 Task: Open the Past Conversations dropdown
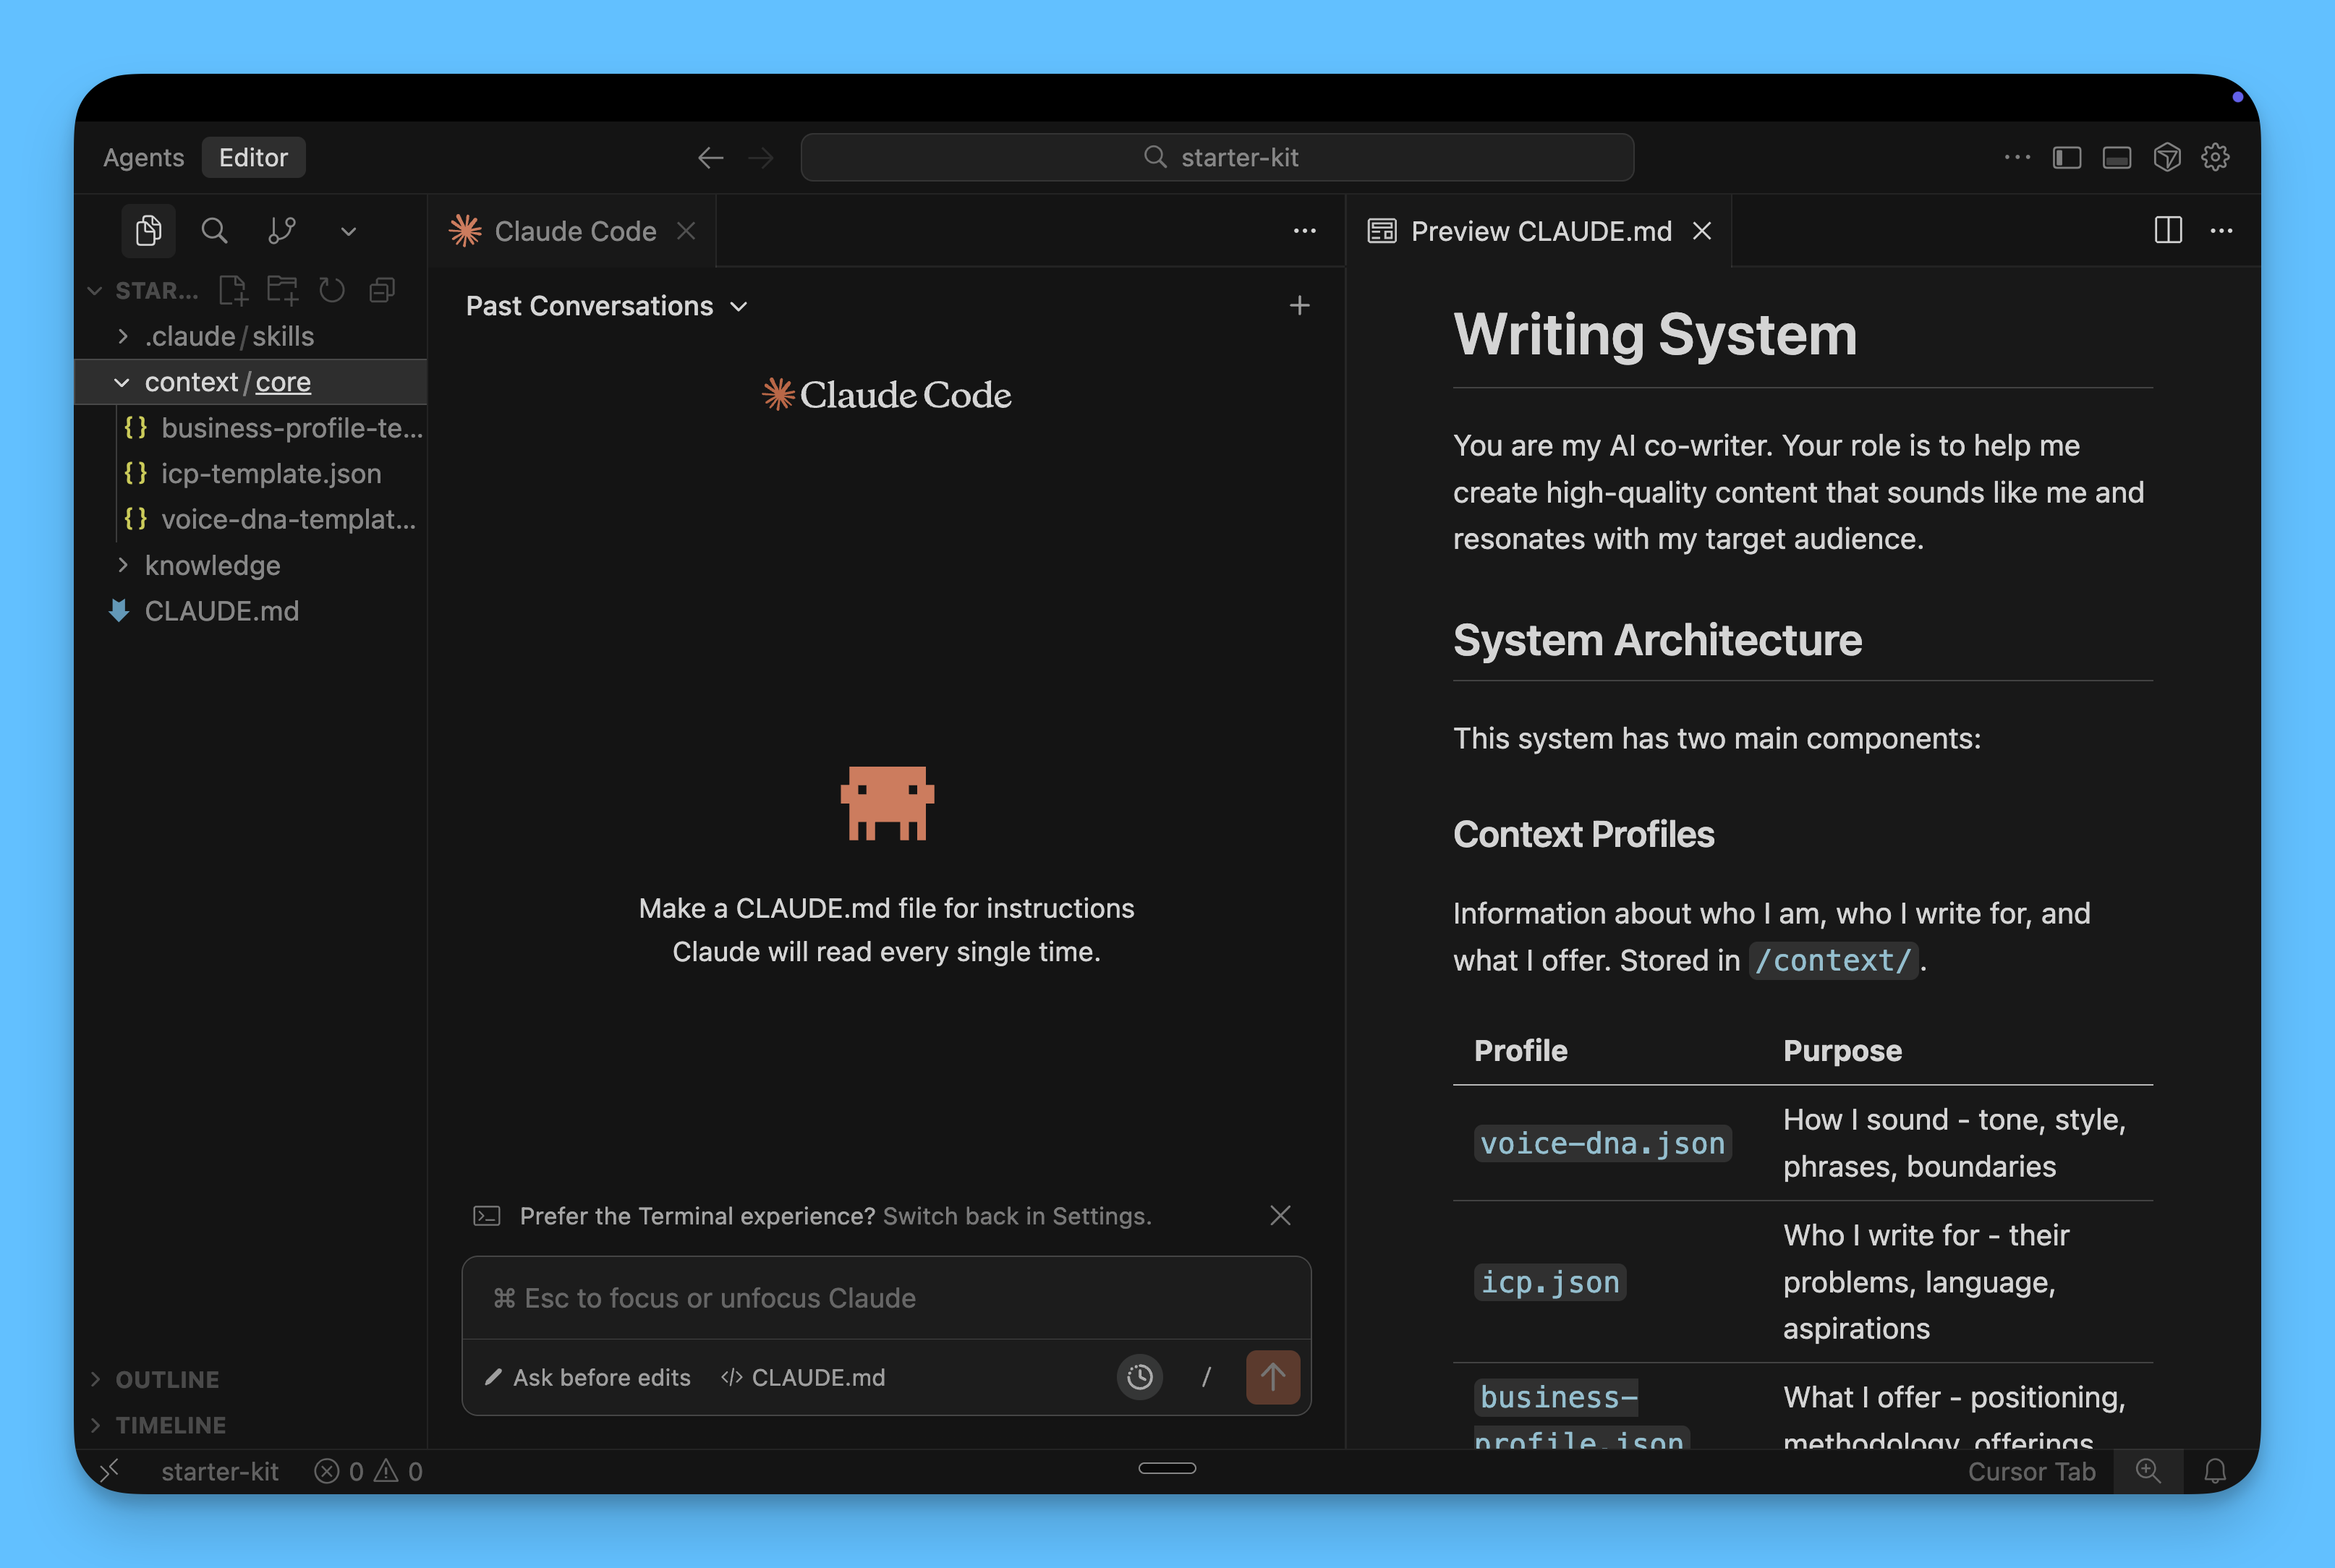click(x=607, y=306)
